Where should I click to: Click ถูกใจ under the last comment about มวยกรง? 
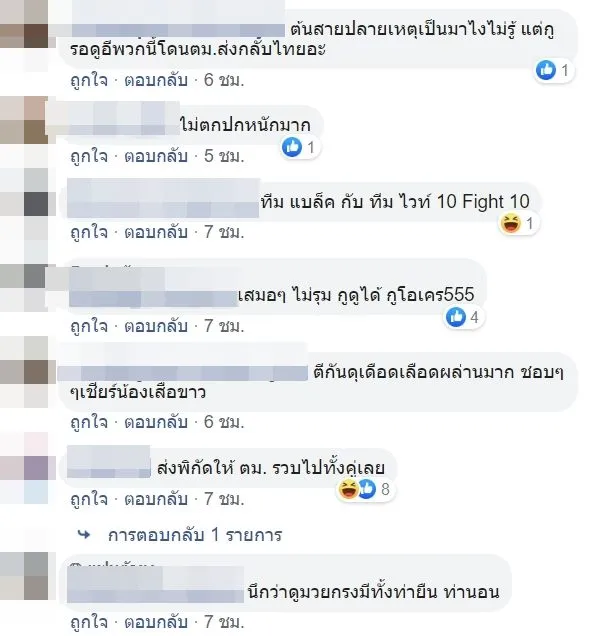(89, 622)
